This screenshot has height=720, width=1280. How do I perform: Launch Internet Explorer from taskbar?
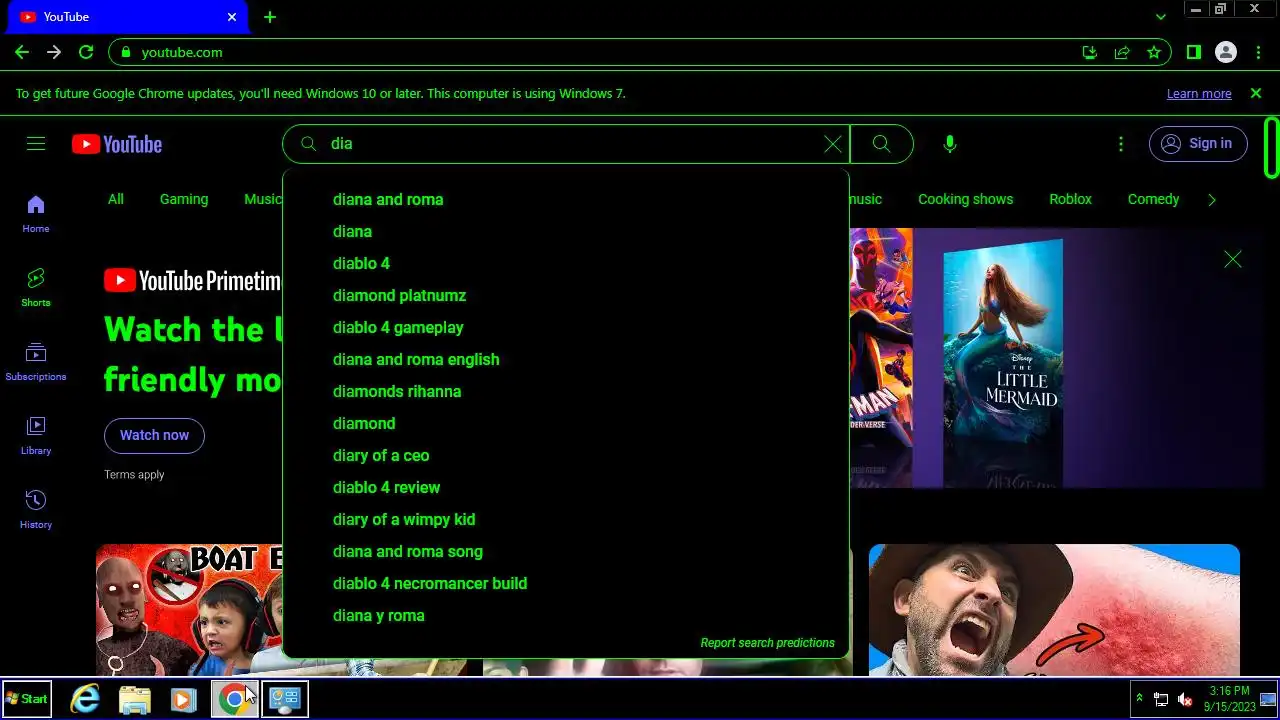coord(85,699)
